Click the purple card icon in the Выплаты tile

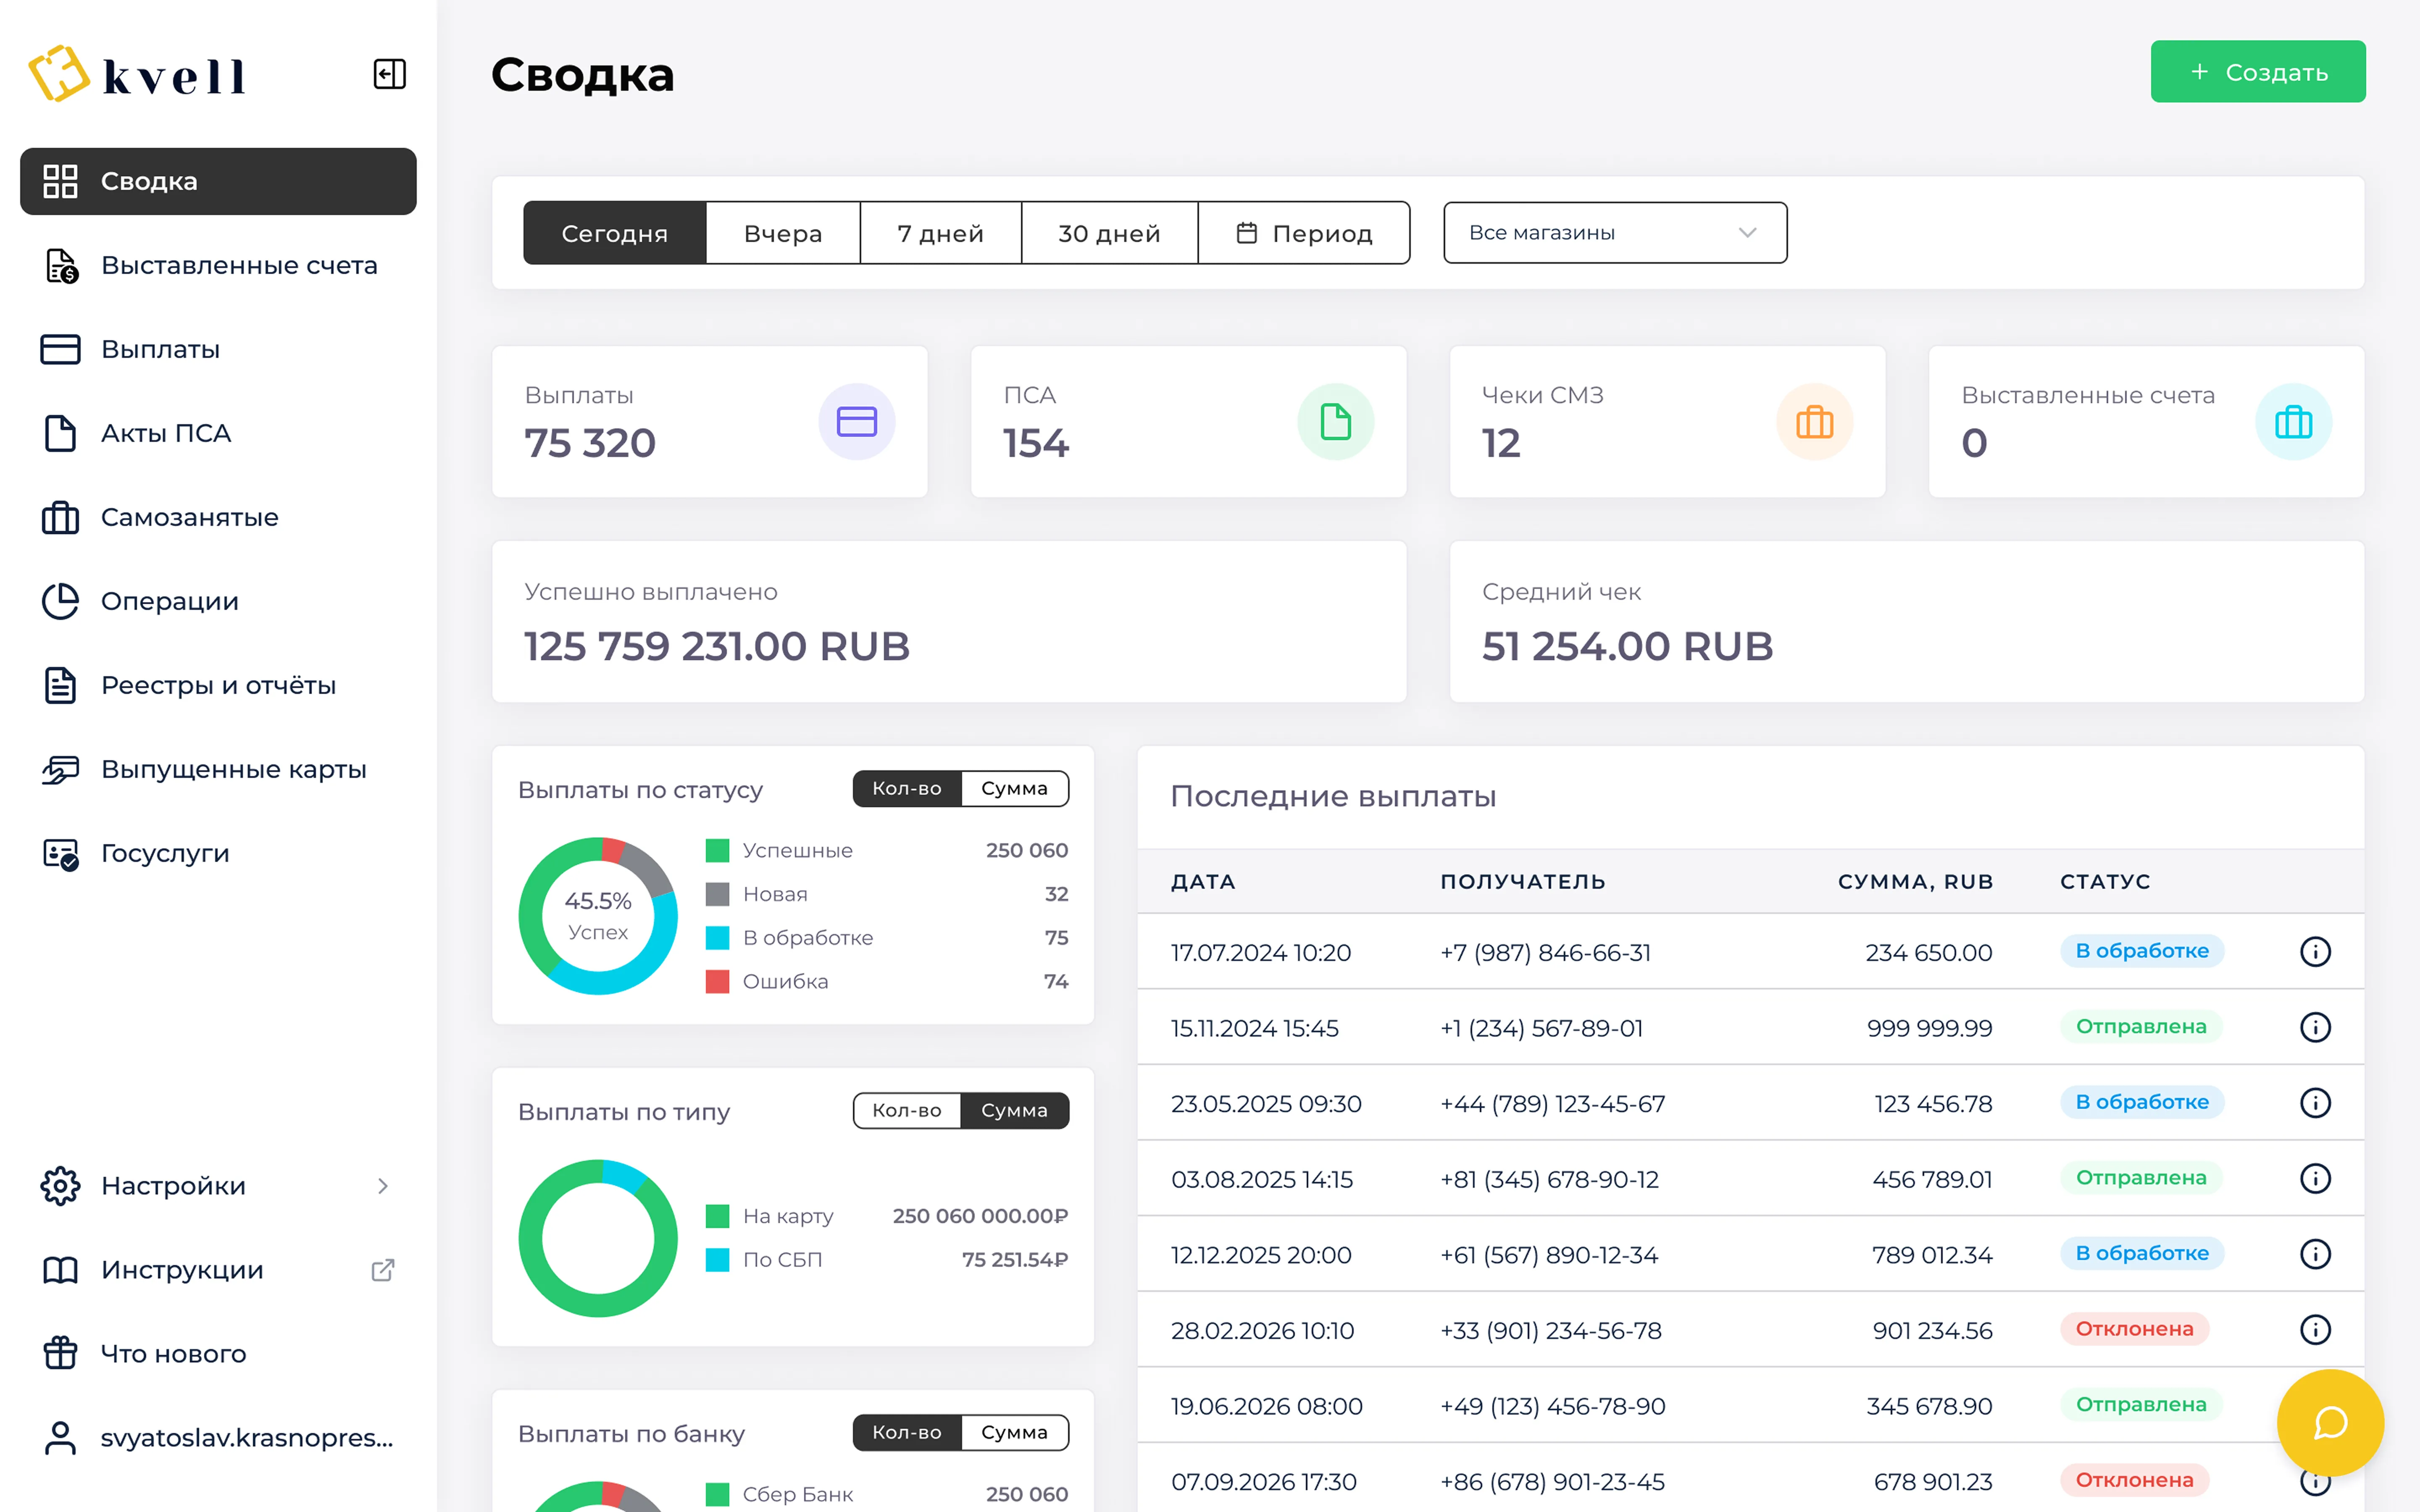point(856,422)
